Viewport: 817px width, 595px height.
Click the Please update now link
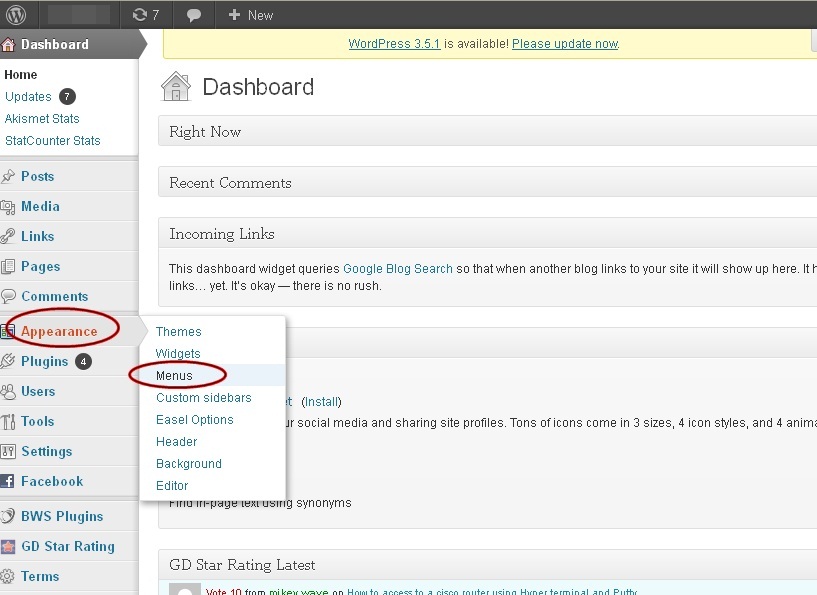click(565, 44)
